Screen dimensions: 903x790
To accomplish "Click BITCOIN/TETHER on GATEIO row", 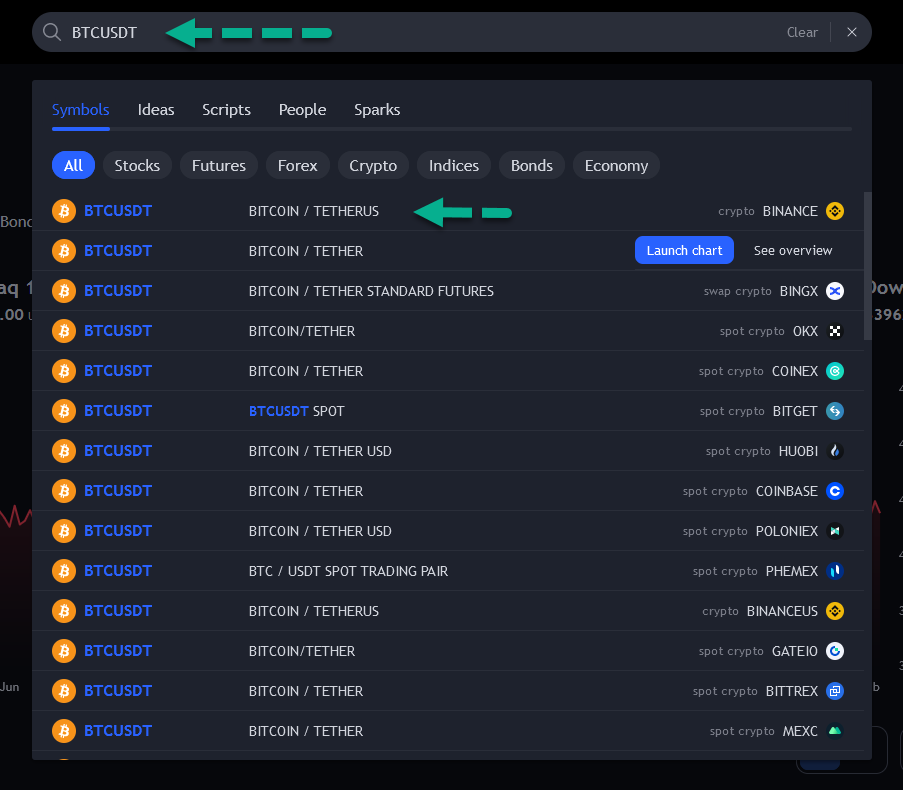I will pyautogui.click(x=302, y=651).
